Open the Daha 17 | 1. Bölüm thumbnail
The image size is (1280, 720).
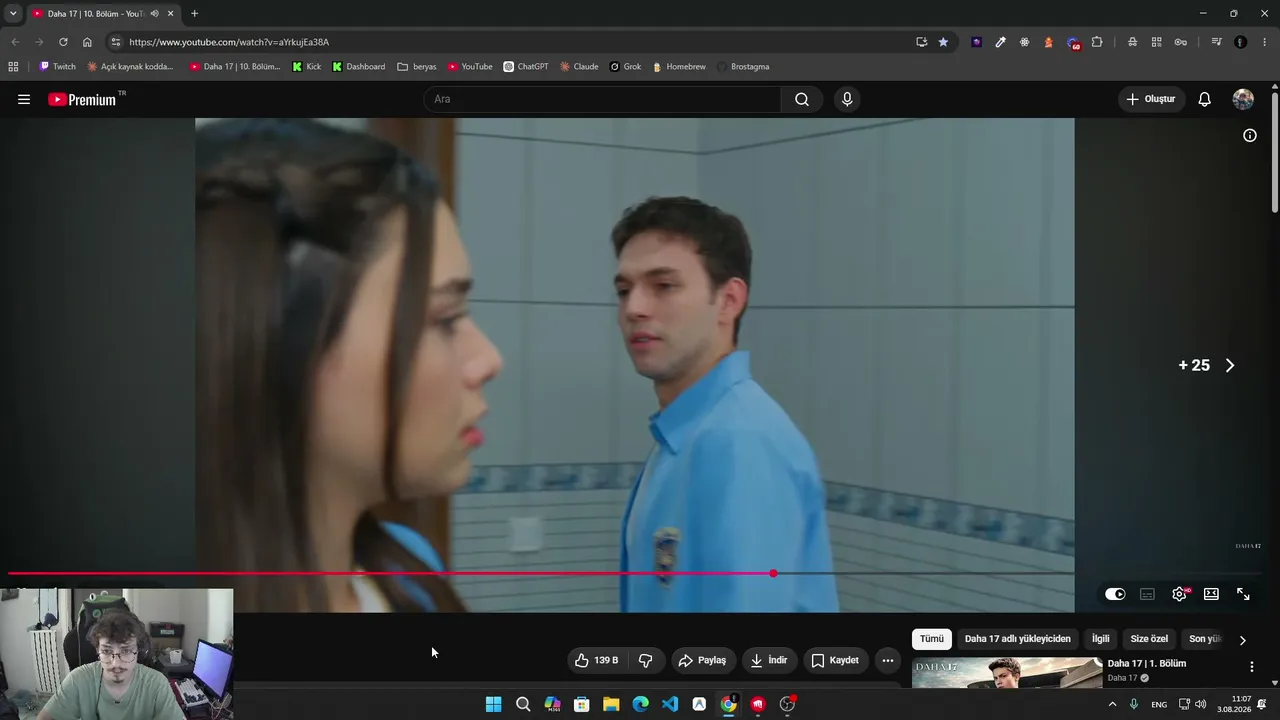pyautogui.click(x=1007, y=673)
